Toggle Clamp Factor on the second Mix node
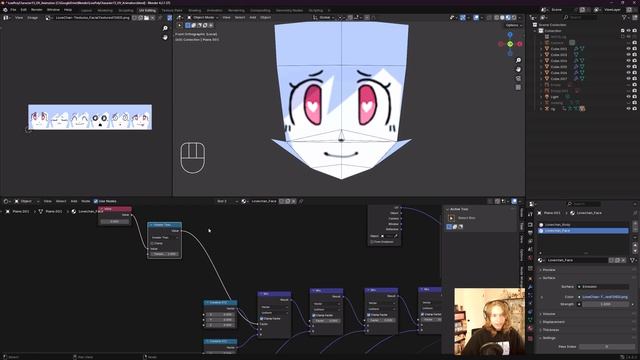Image resolution: width=640 pixels, height=360 pixels. (x=314, y=315)
